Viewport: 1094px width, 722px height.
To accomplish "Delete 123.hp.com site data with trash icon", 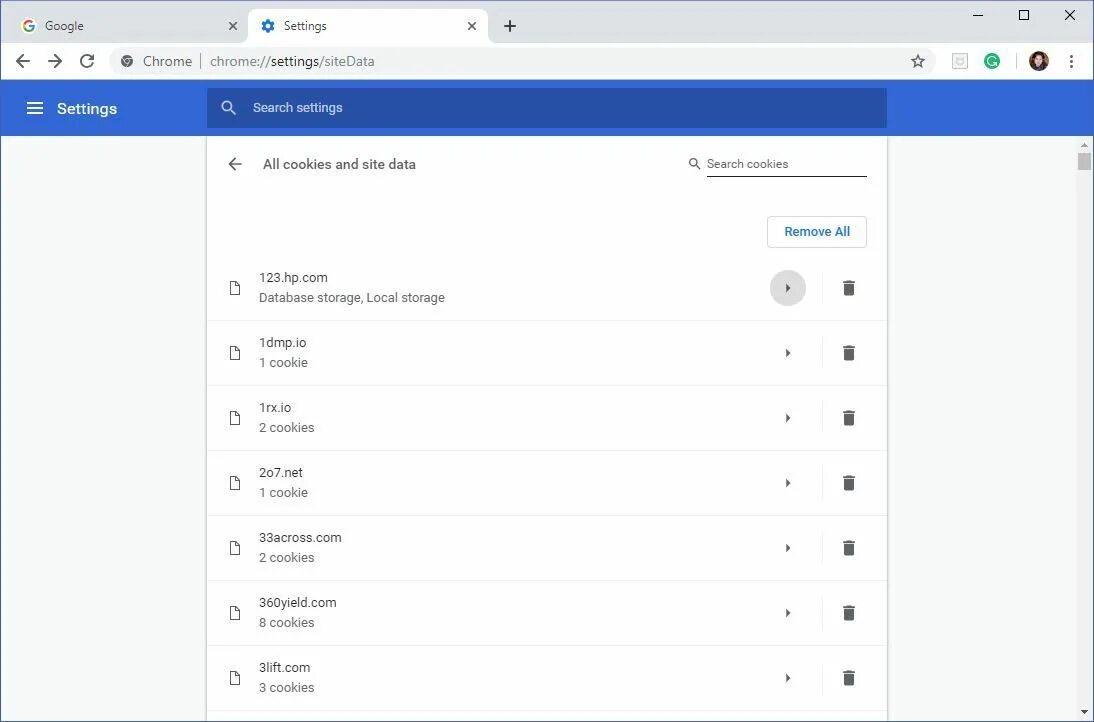I will tap(848, 288).
